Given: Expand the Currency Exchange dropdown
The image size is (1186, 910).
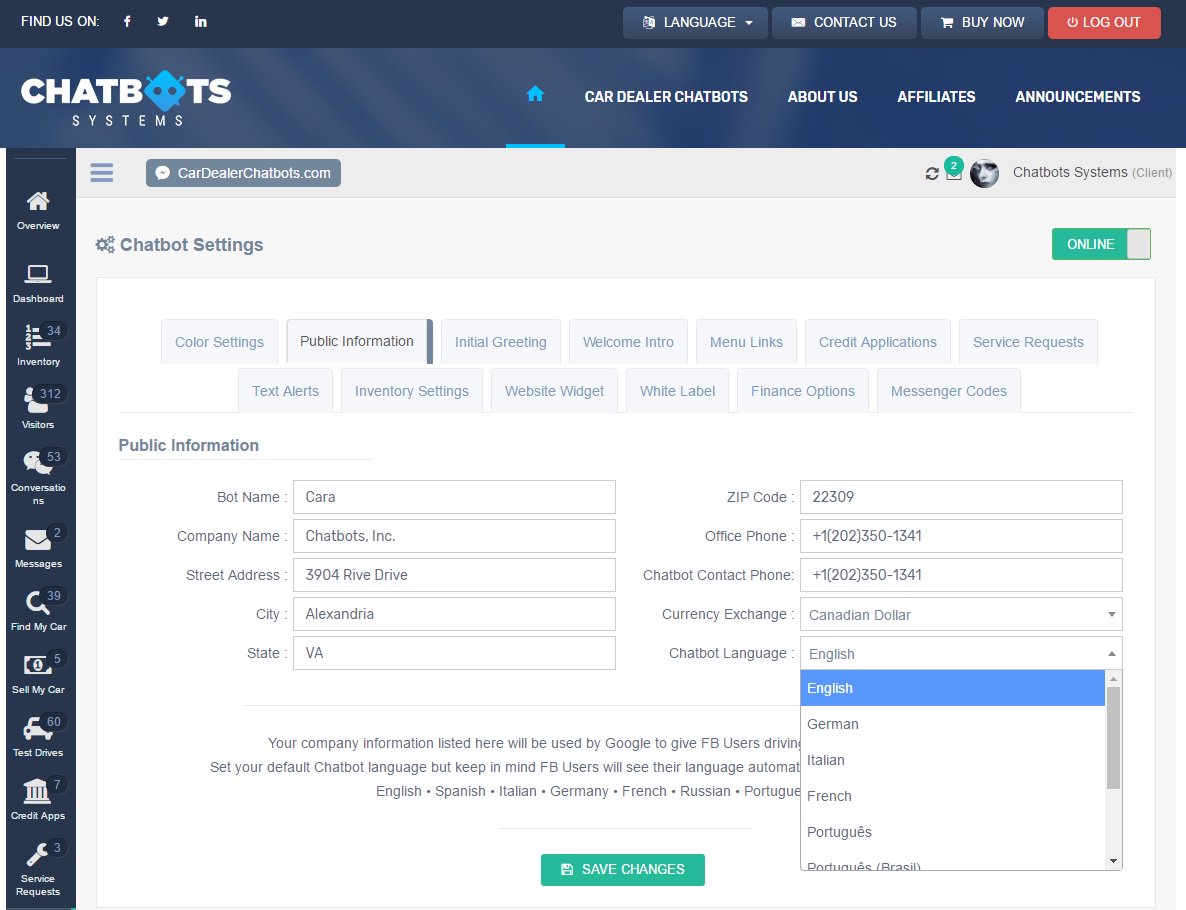Looking at the screenshot, I should [961, 614].
